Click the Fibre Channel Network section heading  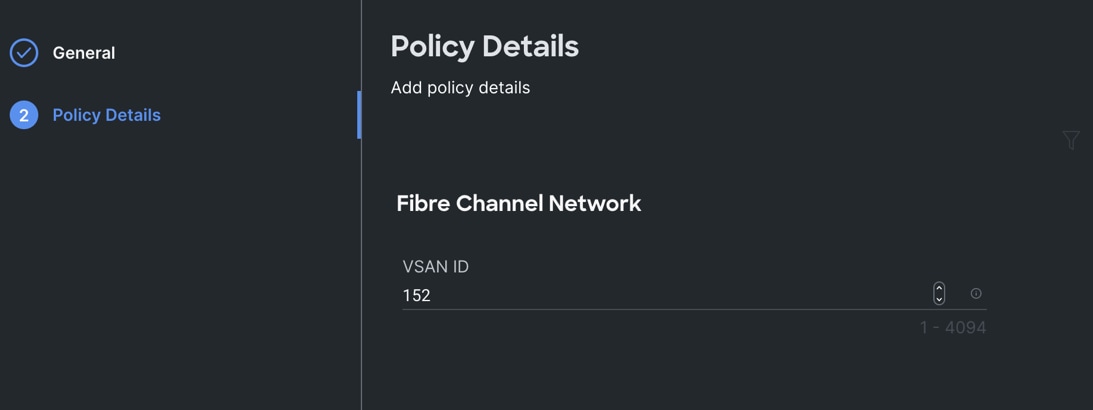click(518, 203)
